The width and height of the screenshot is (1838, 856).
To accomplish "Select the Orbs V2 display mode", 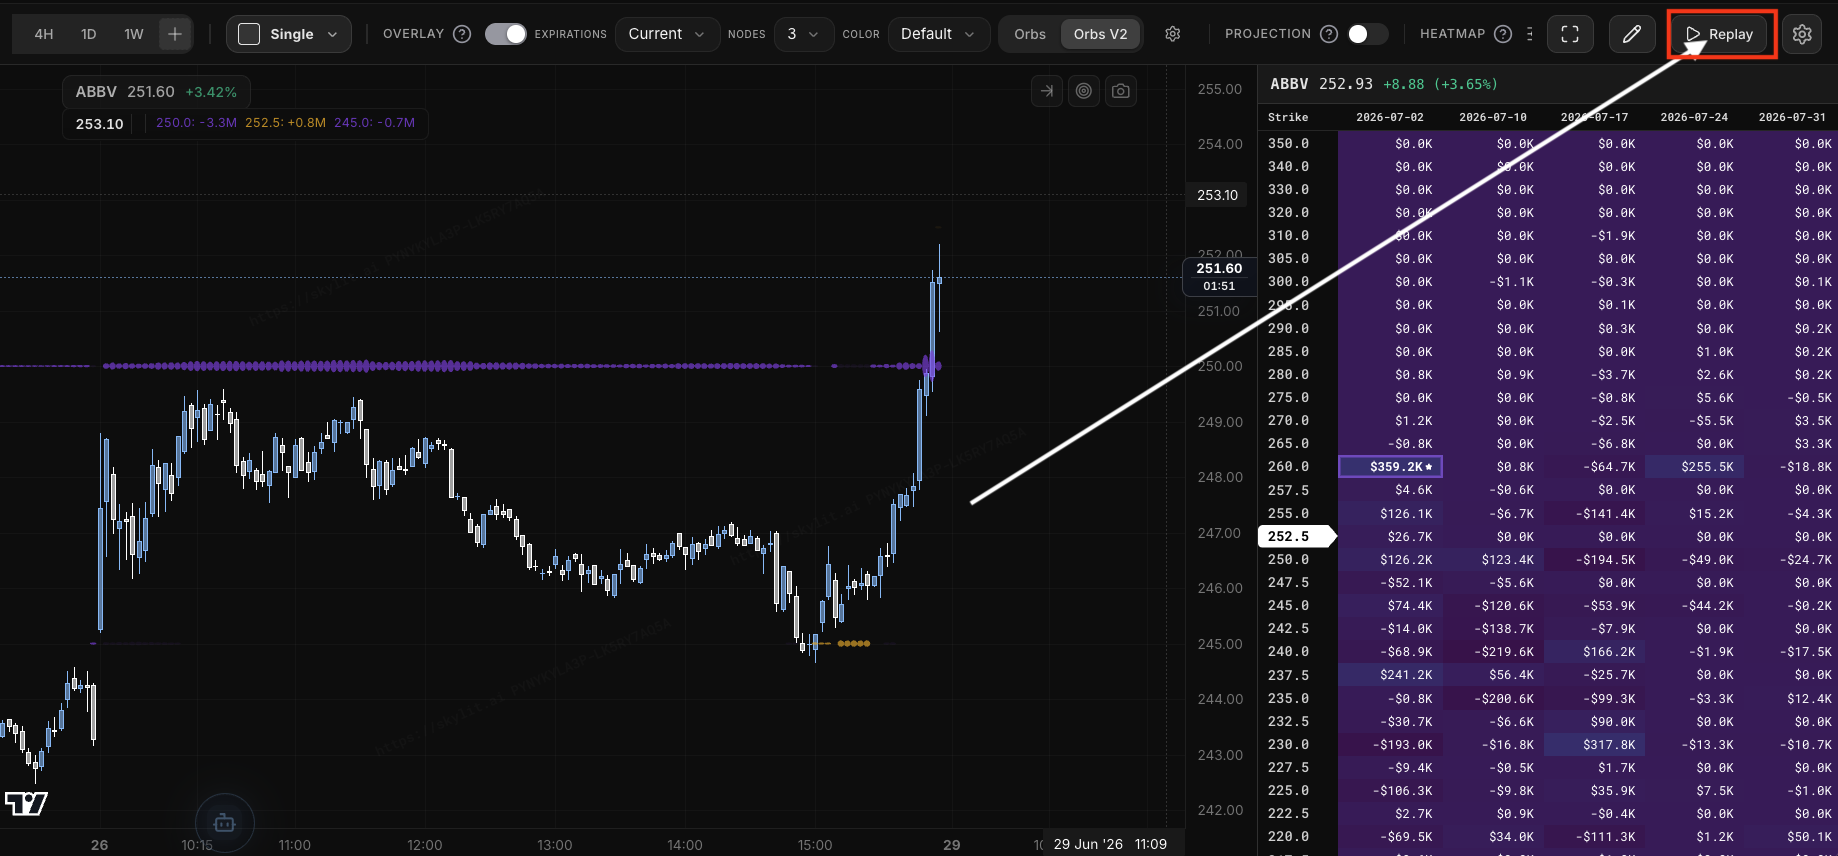I will pyautogui.click(x=1100, y=34).
